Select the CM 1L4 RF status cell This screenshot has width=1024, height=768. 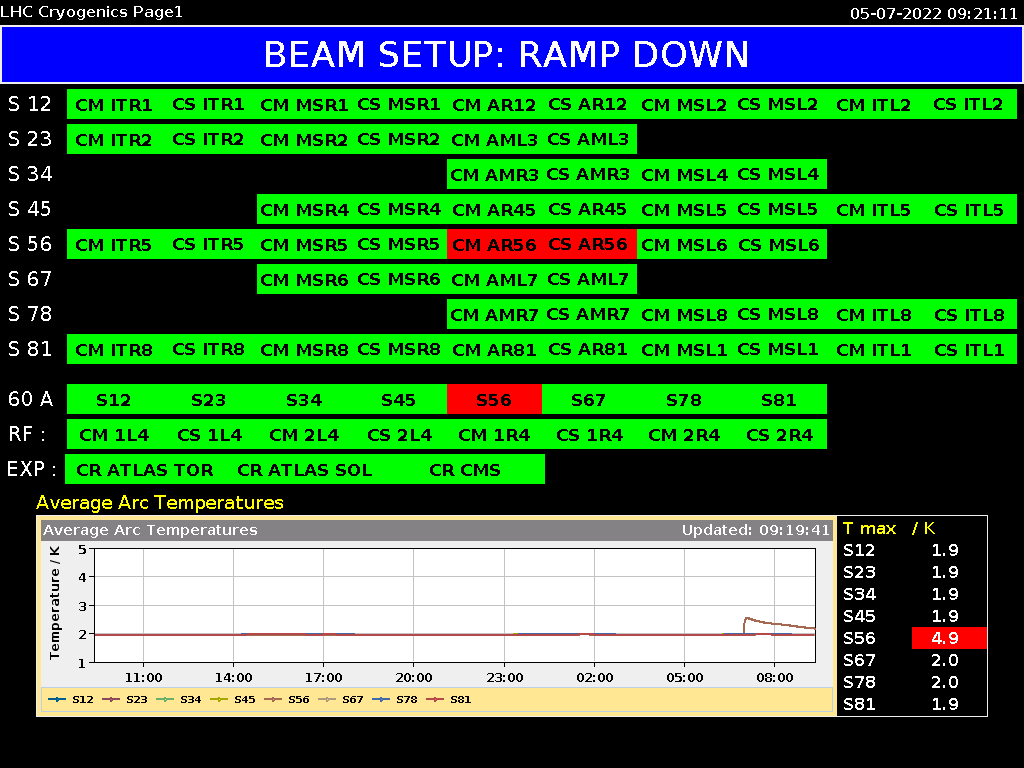pos(114,435)
